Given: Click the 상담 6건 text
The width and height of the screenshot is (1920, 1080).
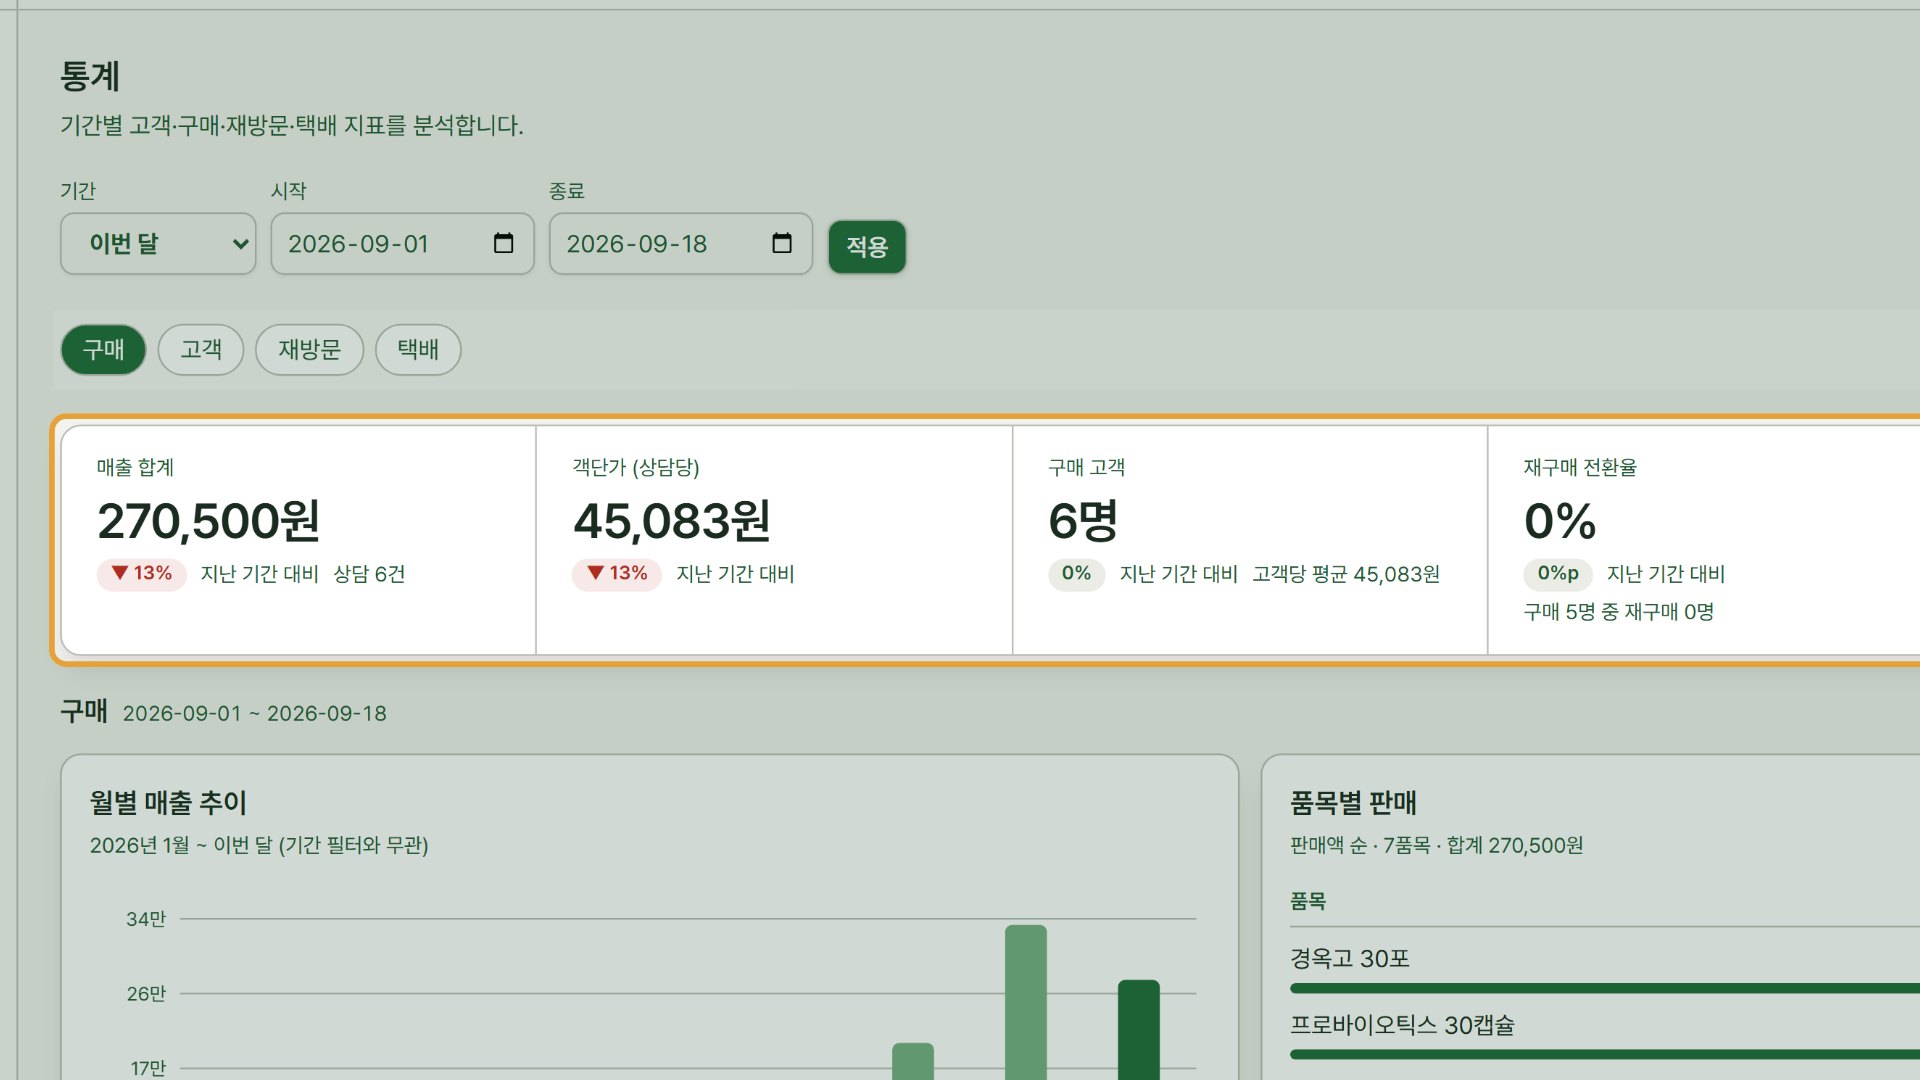Looking at the screenshot, I should click(x=369, y=574).
